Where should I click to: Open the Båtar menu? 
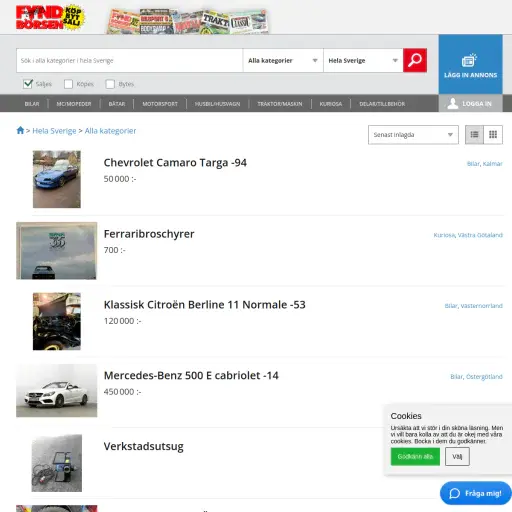coord(117,104)
